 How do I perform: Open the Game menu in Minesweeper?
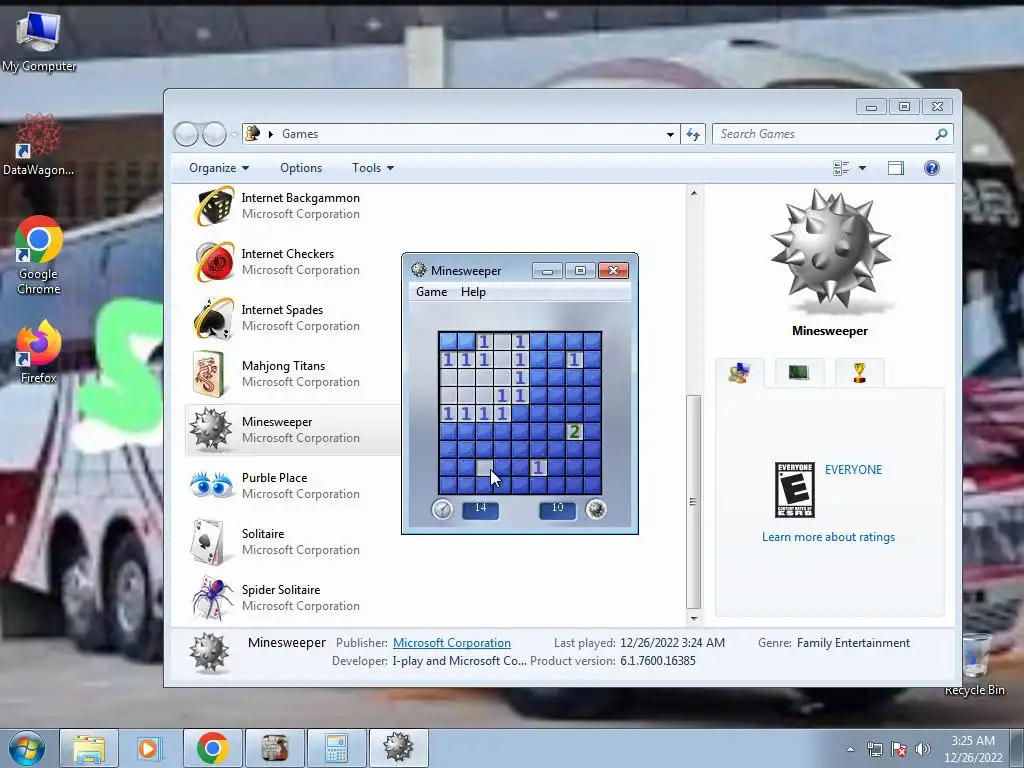[x=432, y=292]
